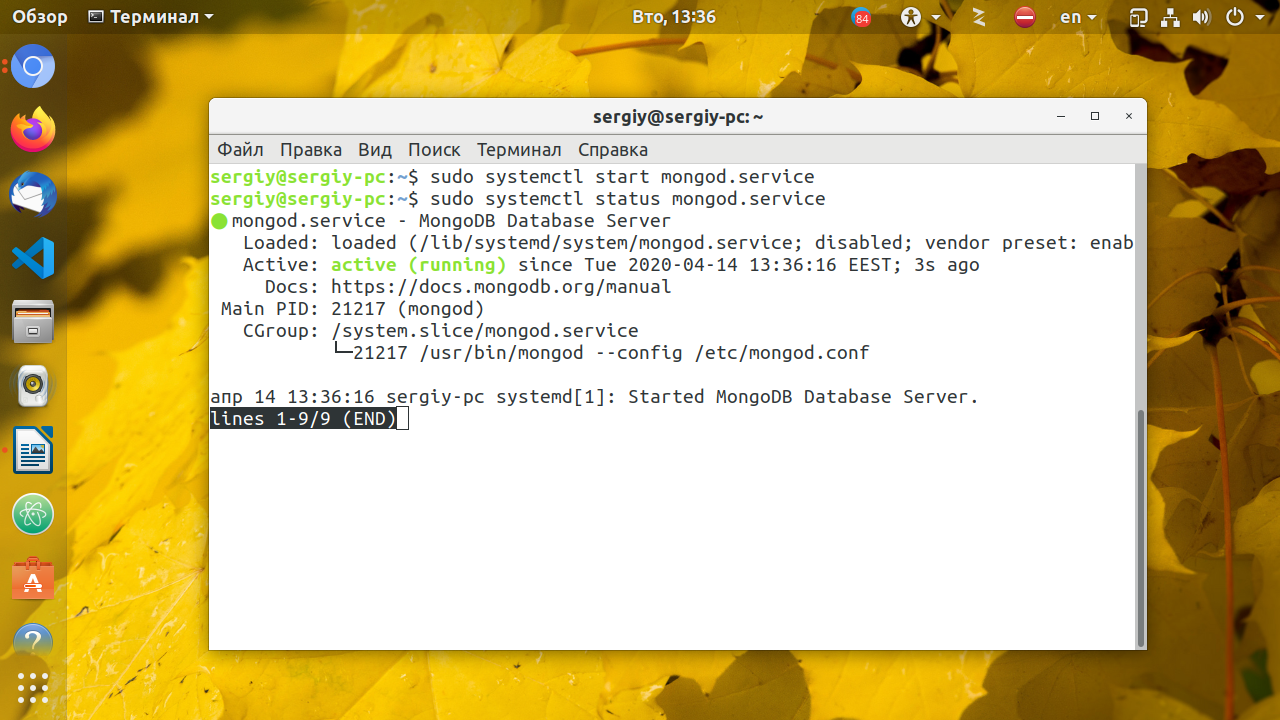Open the Файл menu in terminal
Screen dimensions: 1280x720
tap(240, 150)
